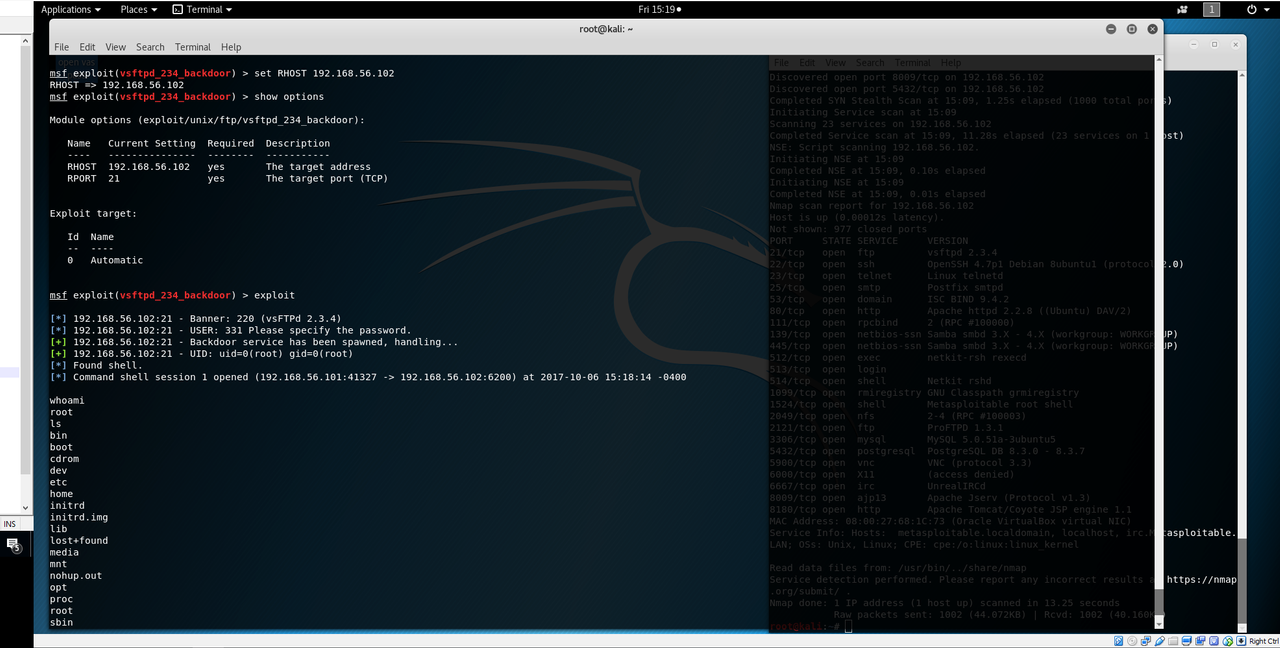Open the Help menu of the front terminal
The height and width of the screenshot is (648, 1280).
pyautogui.click(x=231, y=47)
